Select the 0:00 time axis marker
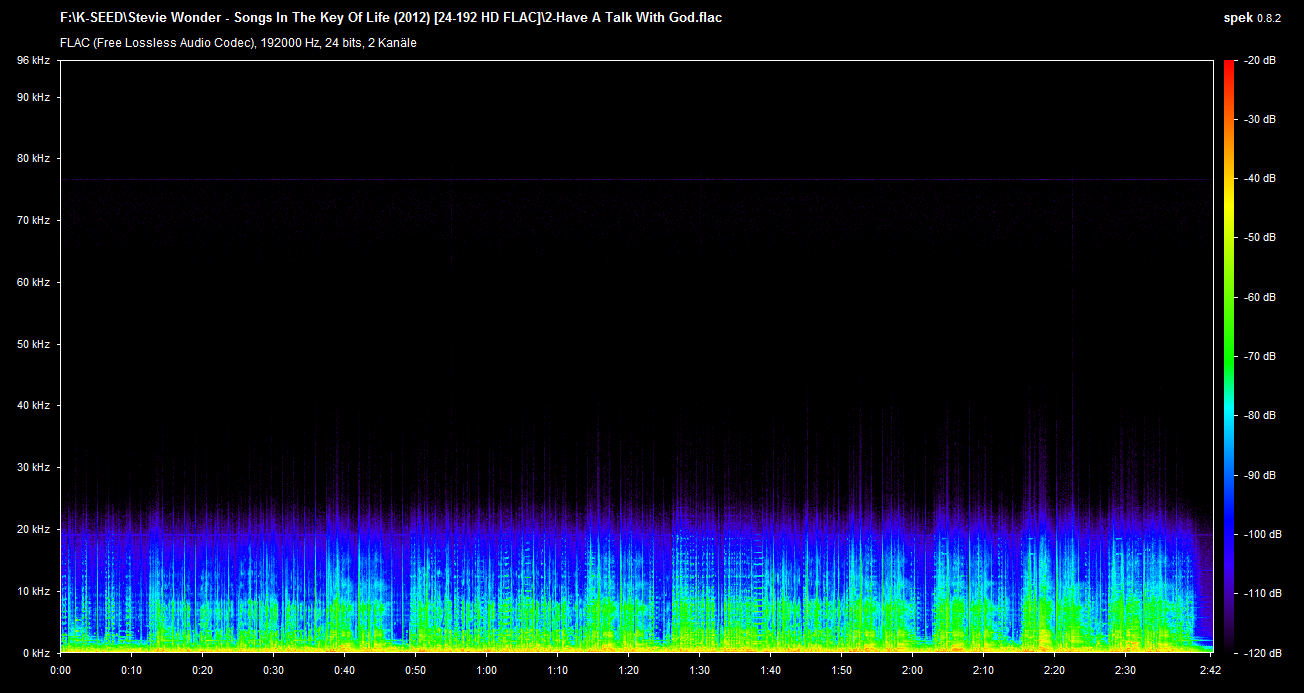Image resolution: width=1304 pixels, height=693 pixels. [x=60, y=670]
